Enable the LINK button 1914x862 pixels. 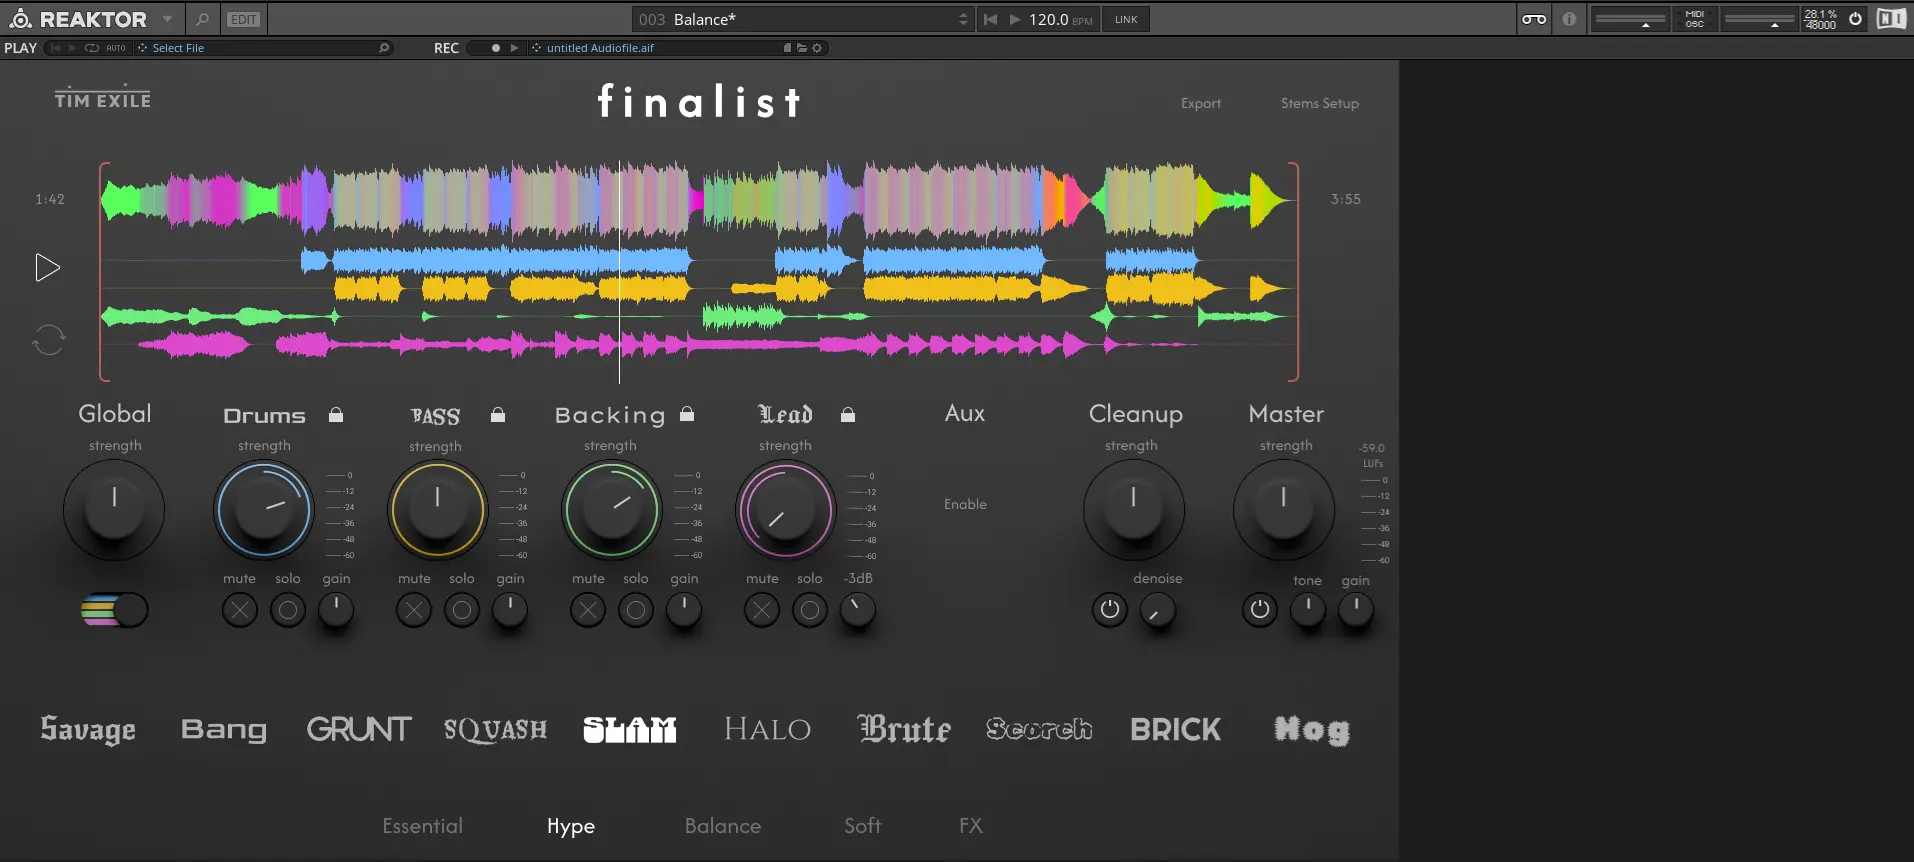coord(1126,19)
